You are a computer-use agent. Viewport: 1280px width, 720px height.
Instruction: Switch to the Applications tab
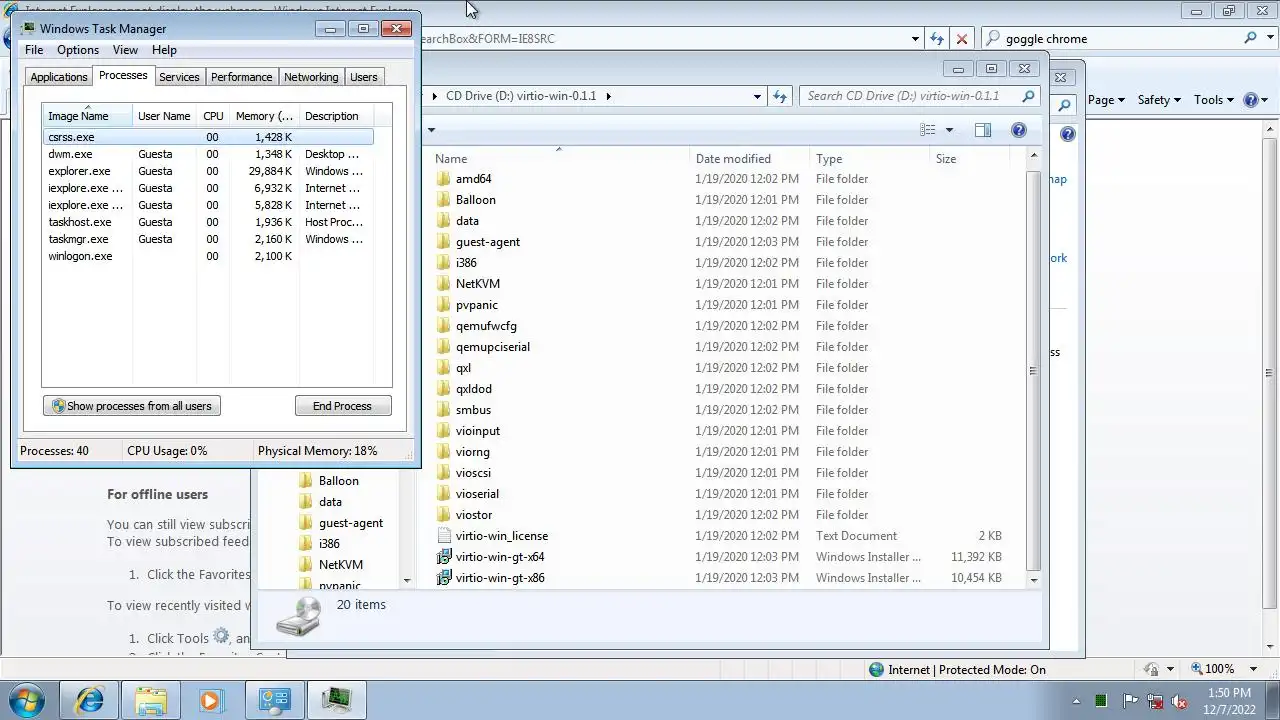click(x=59, y=77)
